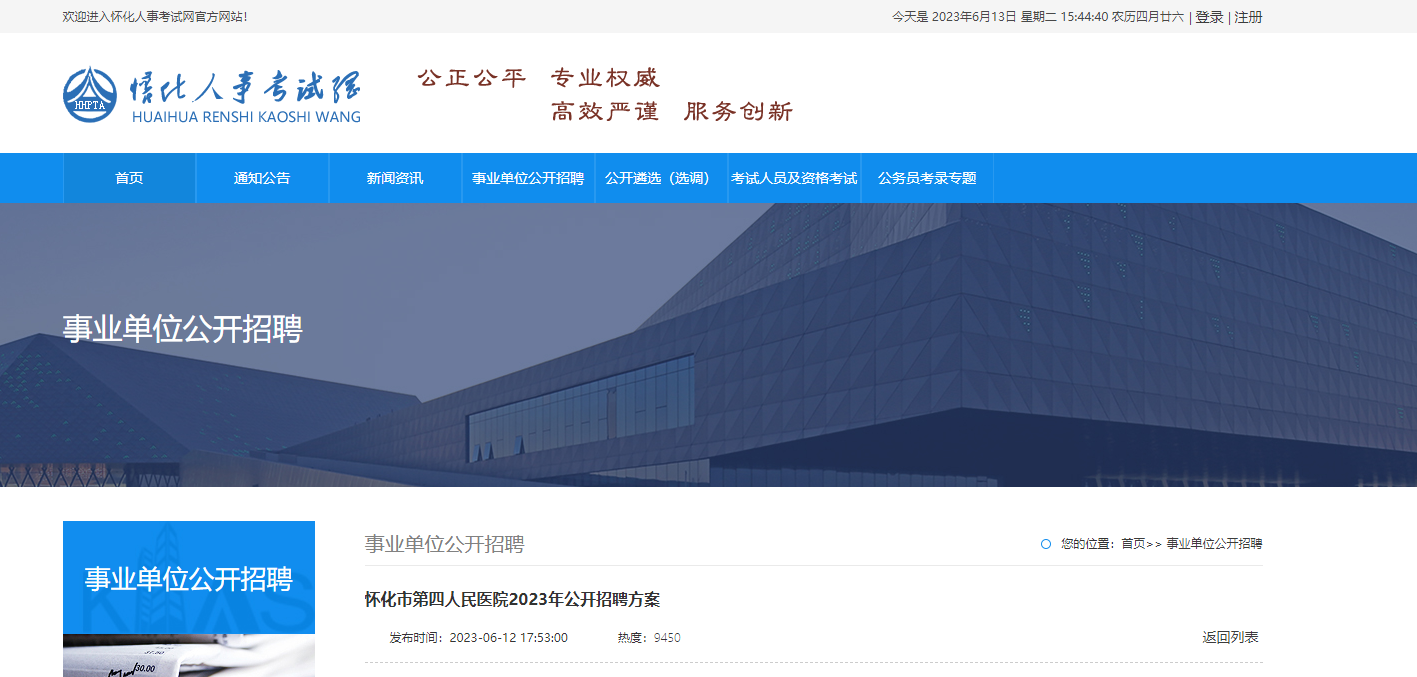
Task: Click HUAIHUA RENSHI KAOSHI WANG text under logo
Action: coord(246,117)
